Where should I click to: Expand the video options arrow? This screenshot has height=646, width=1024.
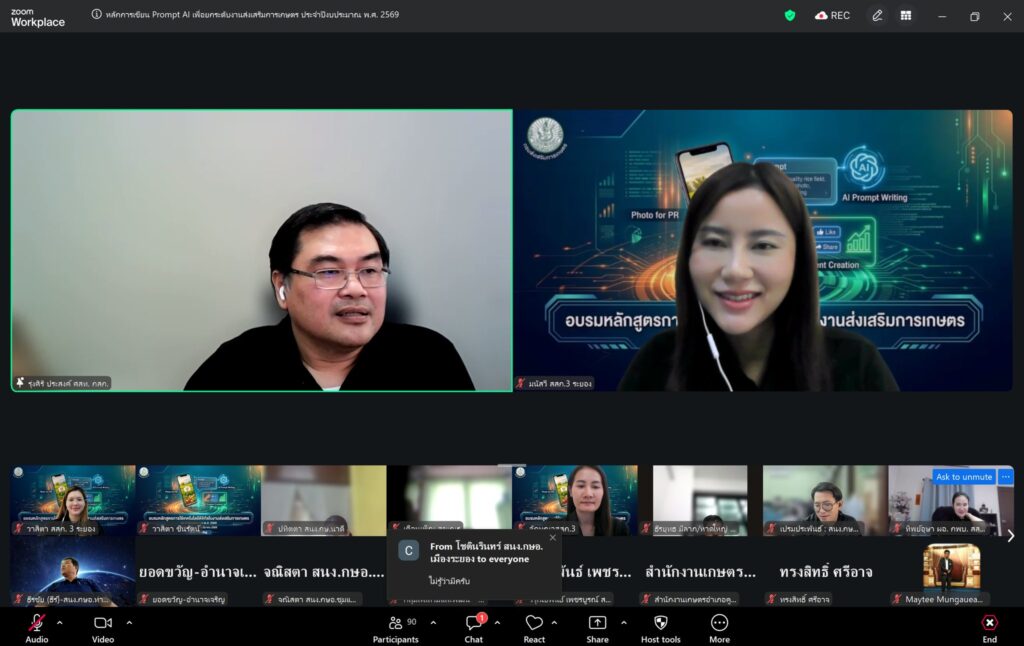point(129,622)
